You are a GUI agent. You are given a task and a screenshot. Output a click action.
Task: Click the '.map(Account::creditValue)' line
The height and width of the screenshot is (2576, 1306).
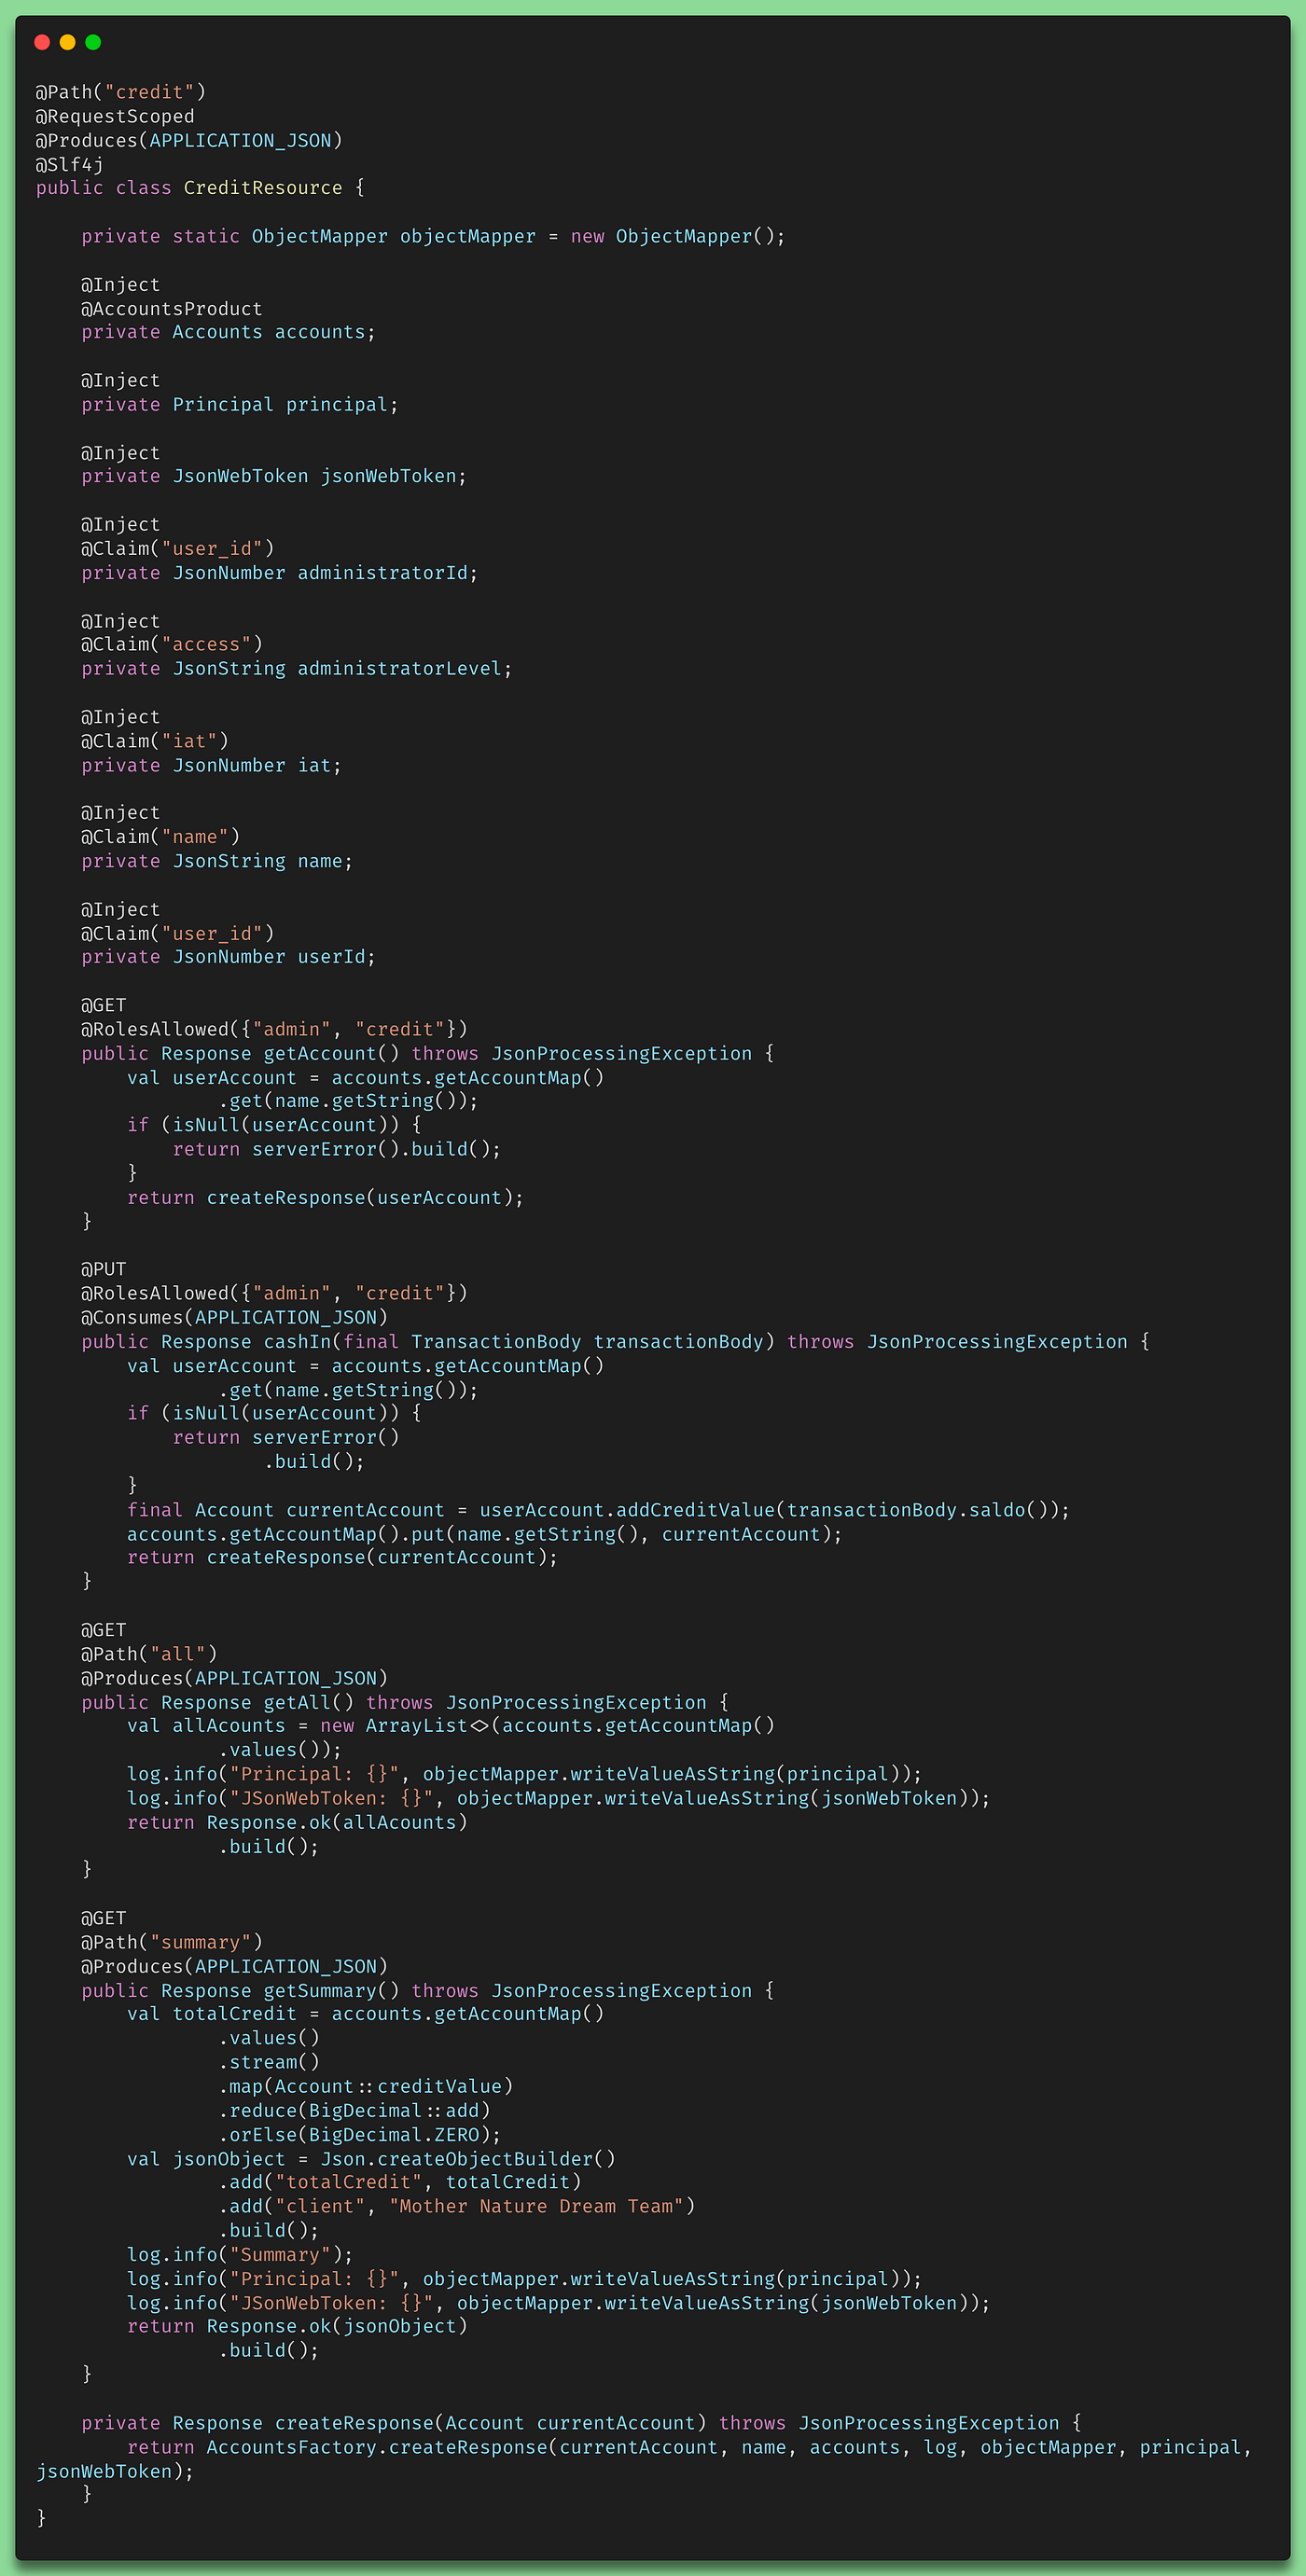[366, 2086]
